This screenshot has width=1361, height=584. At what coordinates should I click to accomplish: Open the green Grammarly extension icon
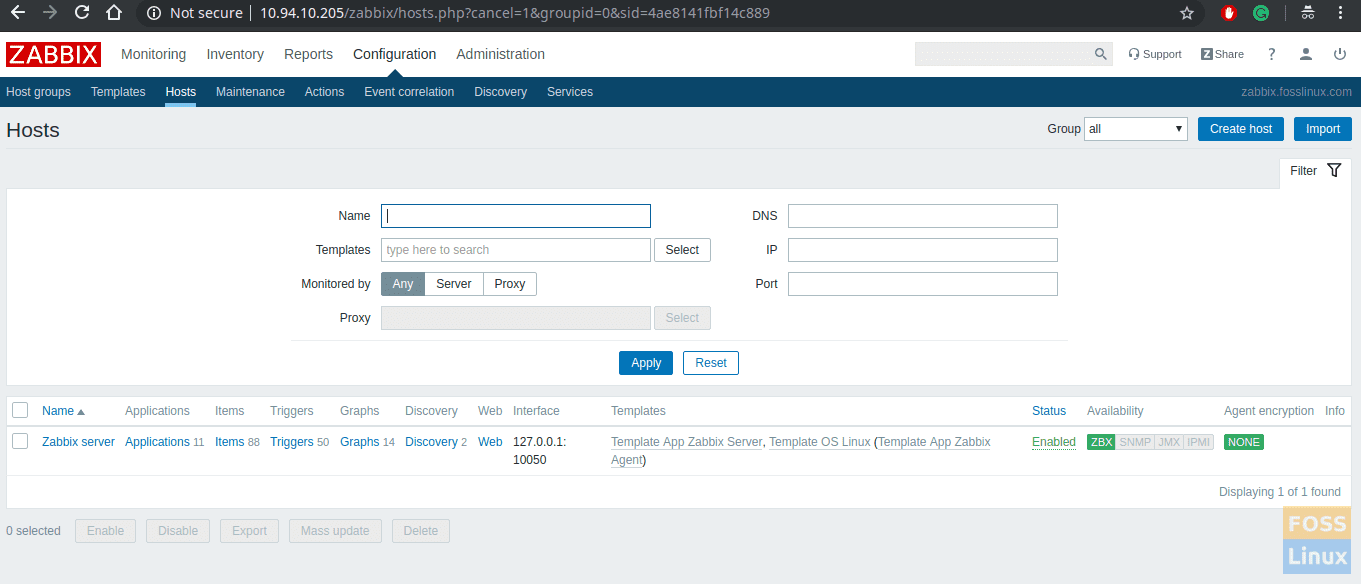[x=1262, y=13]
